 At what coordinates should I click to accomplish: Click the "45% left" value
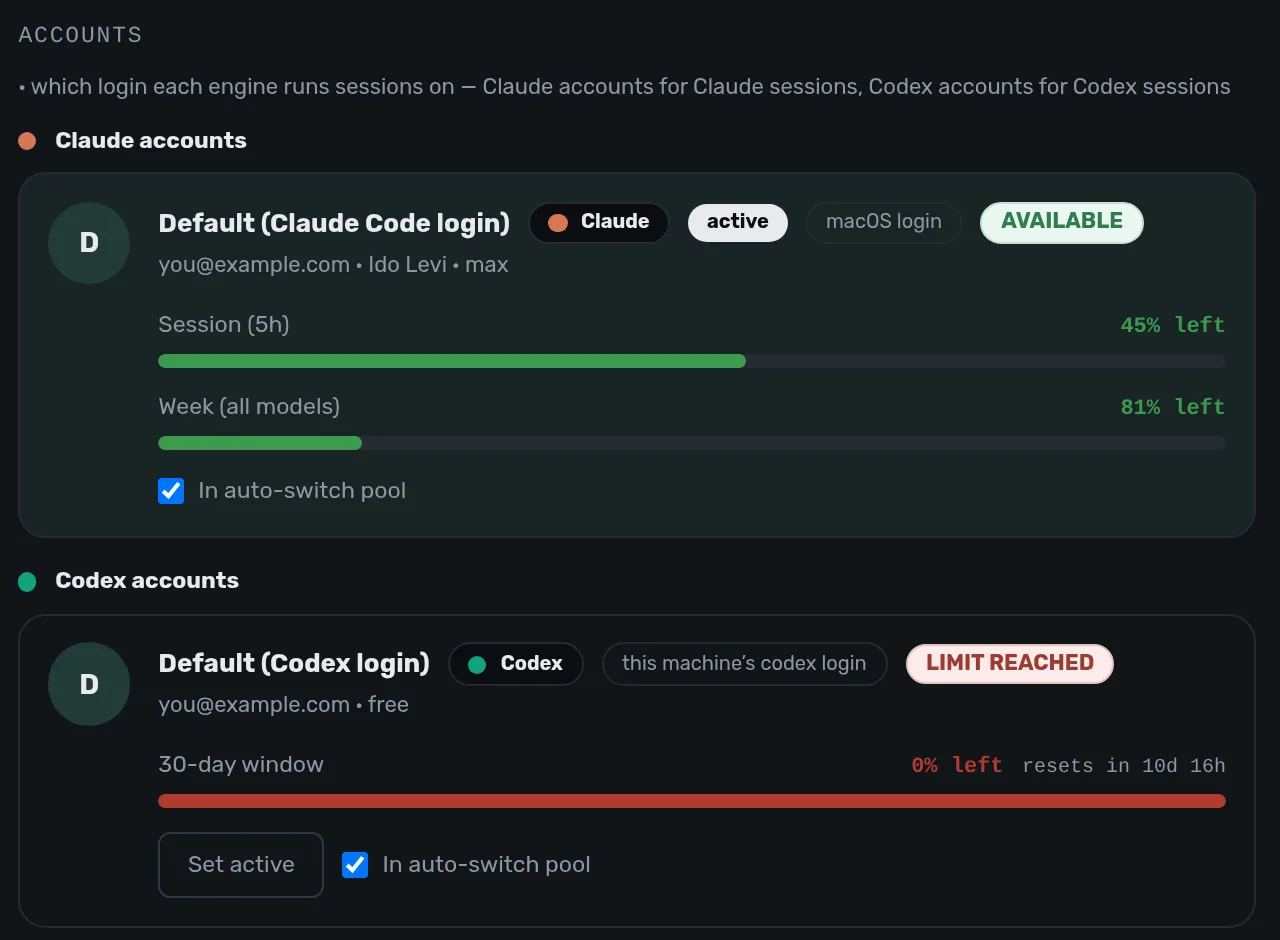tap(1173, 325)
